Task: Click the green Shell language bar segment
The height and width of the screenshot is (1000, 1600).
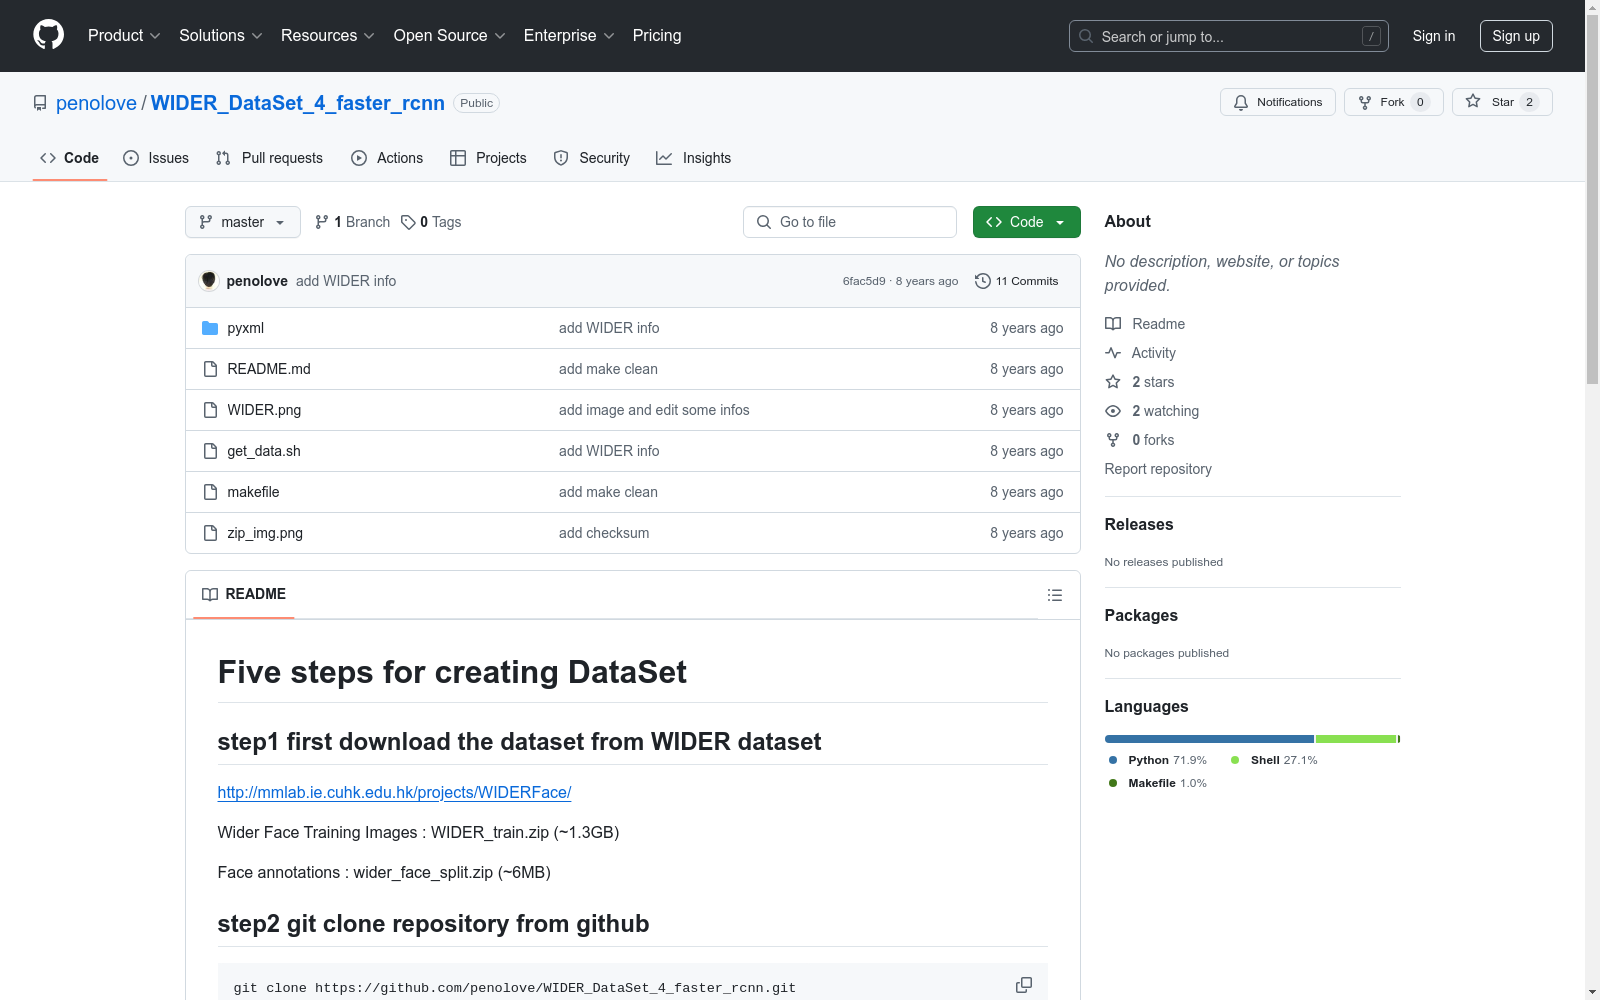Action: (x=1355, y=739)
